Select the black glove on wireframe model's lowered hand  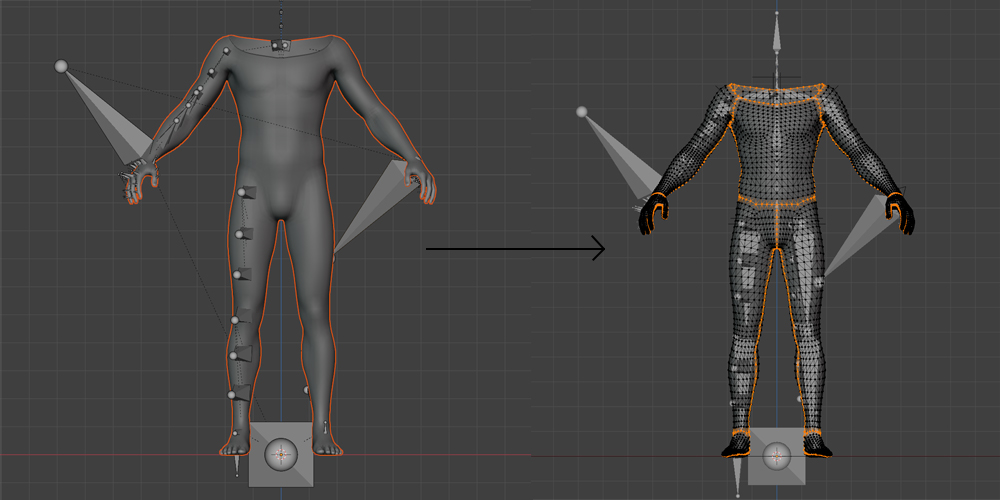[x=903, y=212]
